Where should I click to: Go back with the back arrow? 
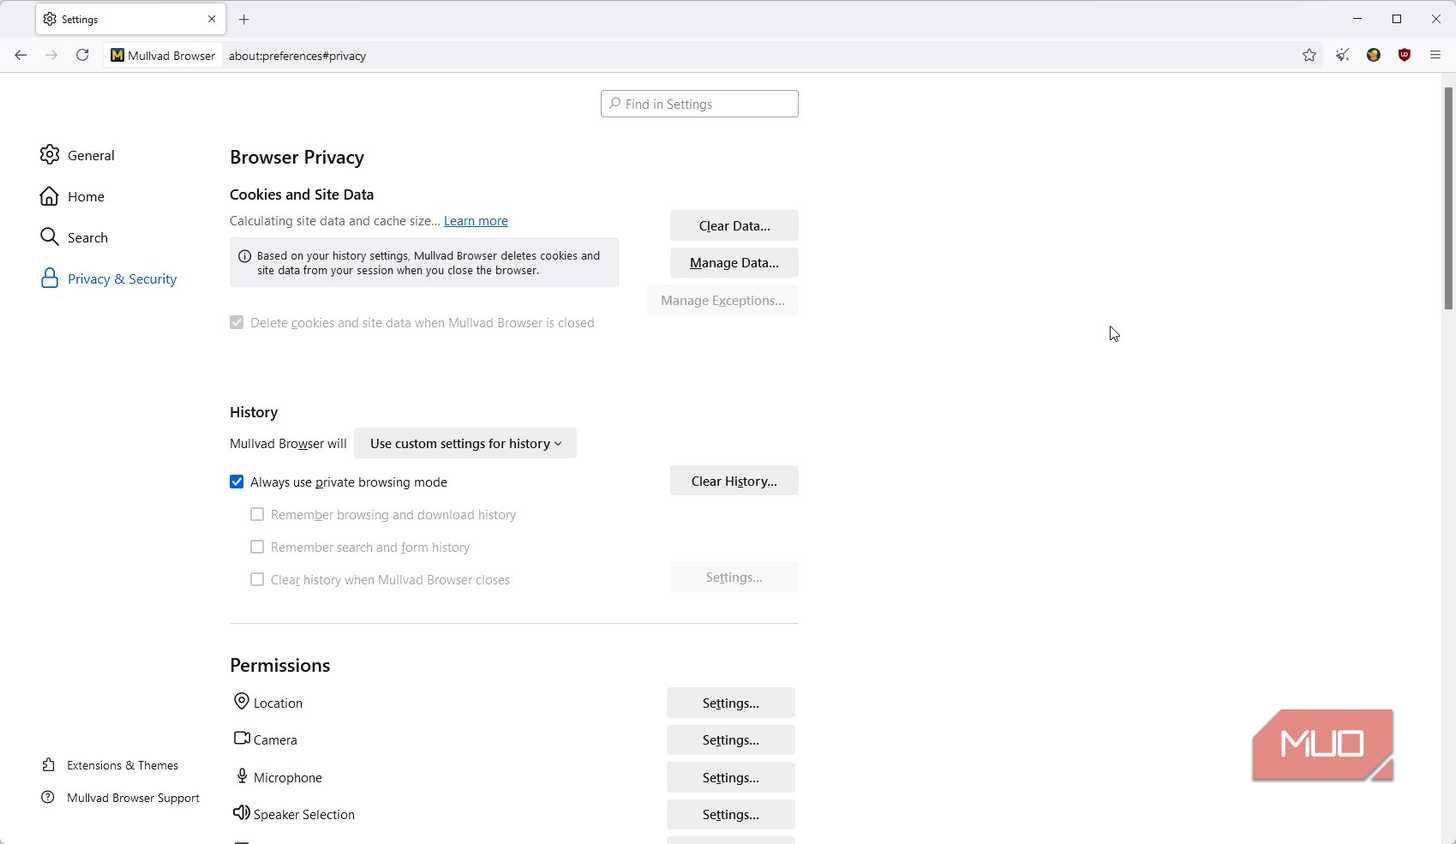21,55
